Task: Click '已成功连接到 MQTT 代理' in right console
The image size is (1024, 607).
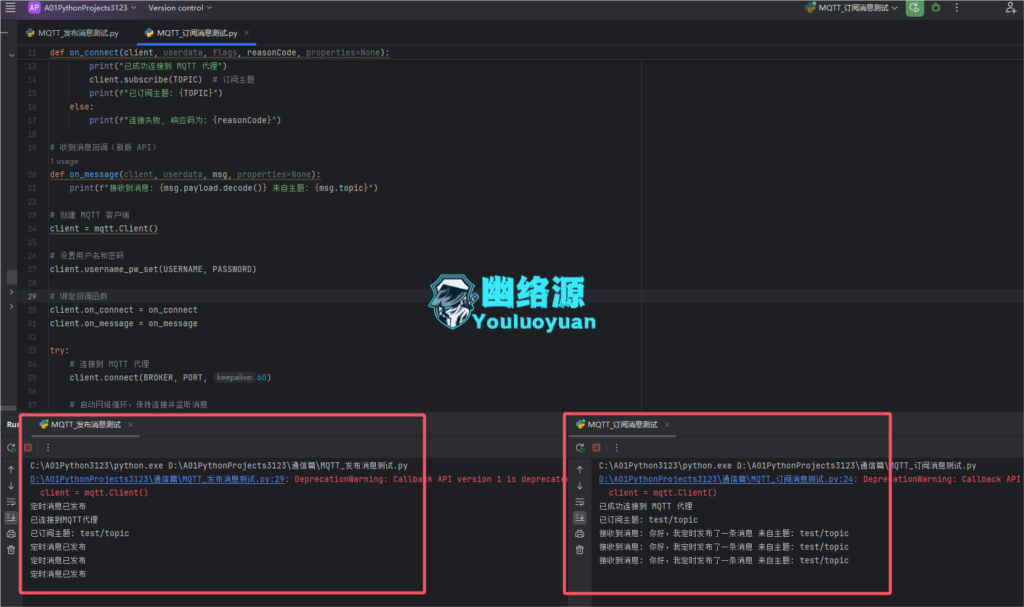Action: click(646, 506)
